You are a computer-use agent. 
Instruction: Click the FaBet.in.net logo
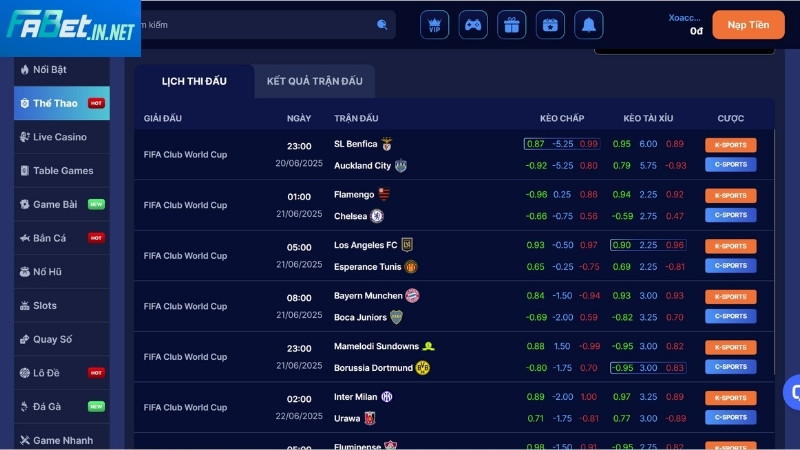70,27
